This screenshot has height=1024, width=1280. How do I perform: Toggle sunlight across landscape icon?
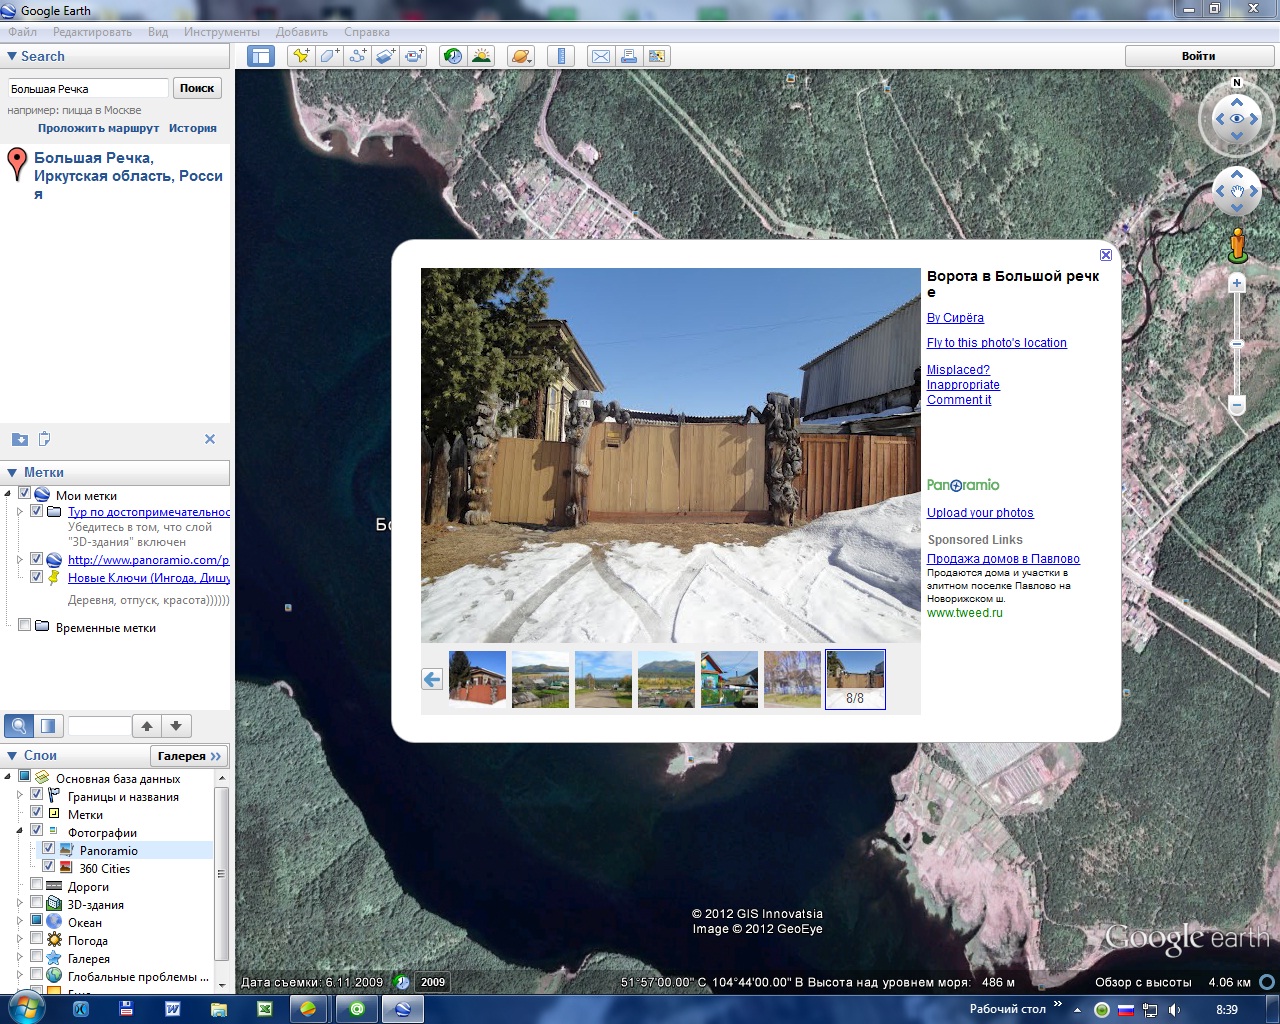coord(481,56)
